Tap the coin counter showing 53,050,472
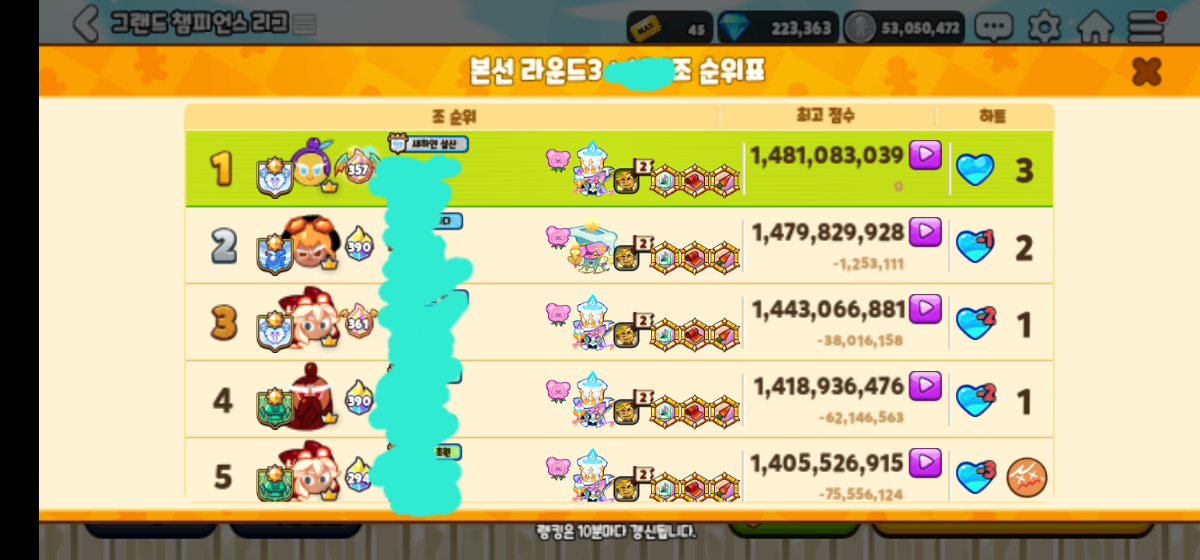Viewport: 1200px width, 560px height. click(x=904, y=27)
